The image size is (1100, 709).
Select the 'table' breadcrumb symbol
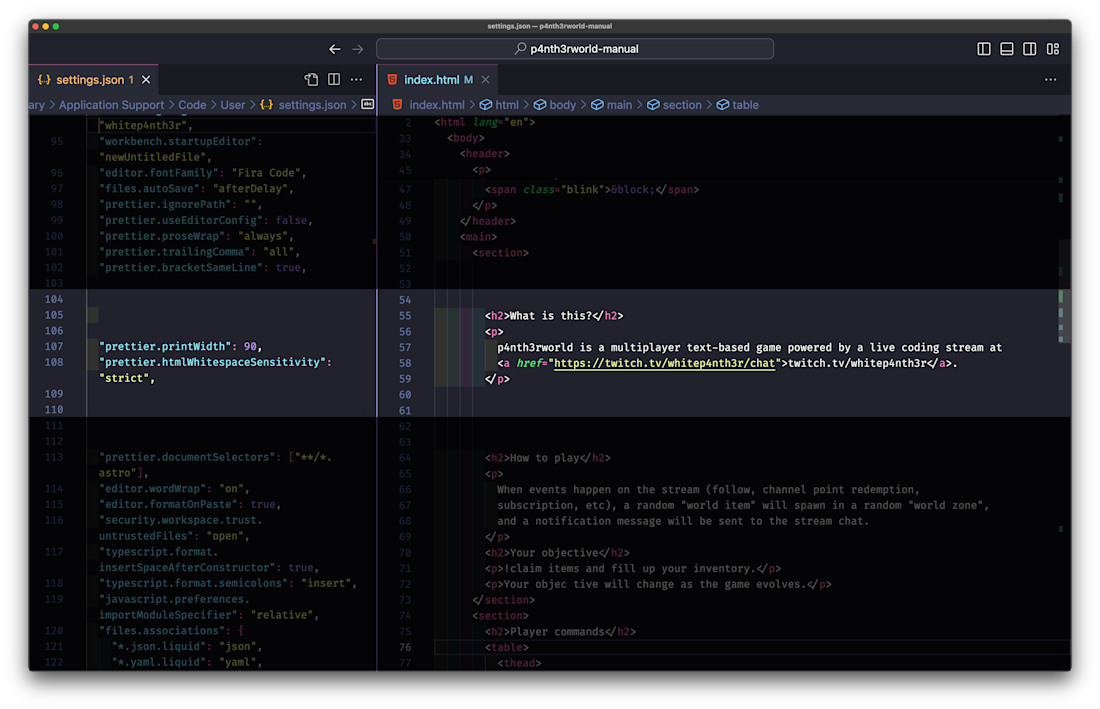(745, 105)
